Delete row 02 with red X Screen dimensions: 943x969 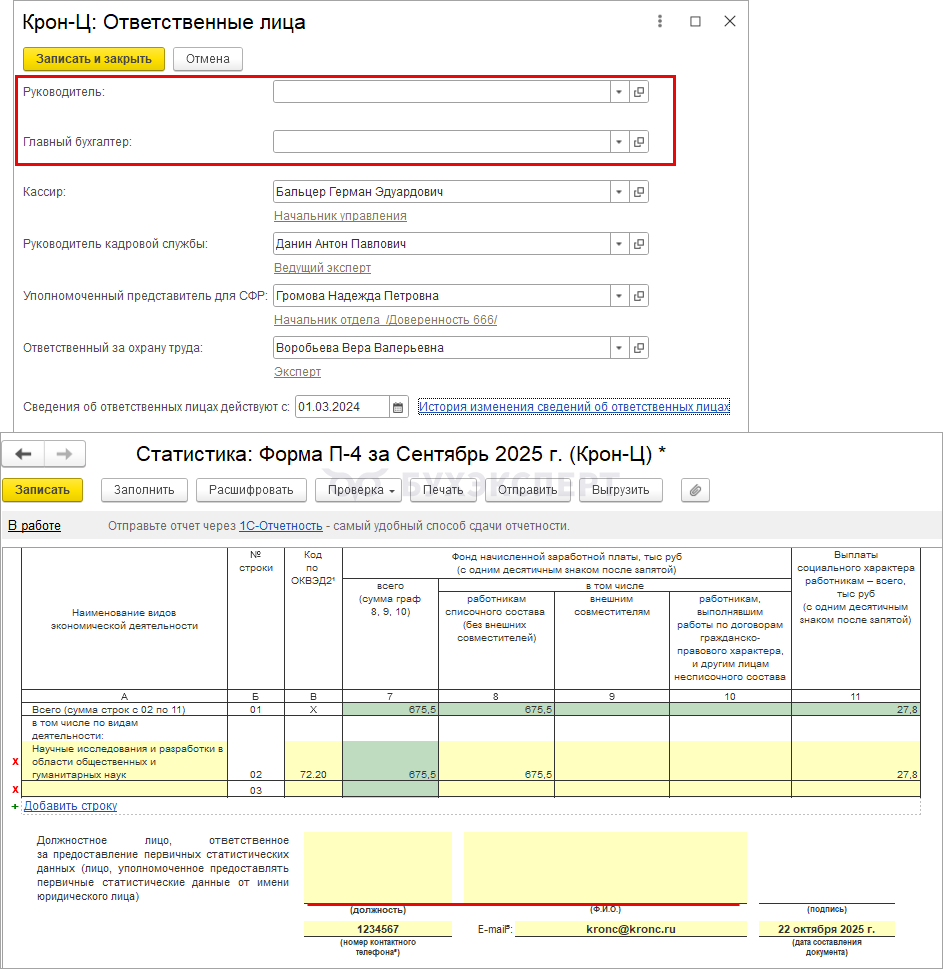point(15,761)
